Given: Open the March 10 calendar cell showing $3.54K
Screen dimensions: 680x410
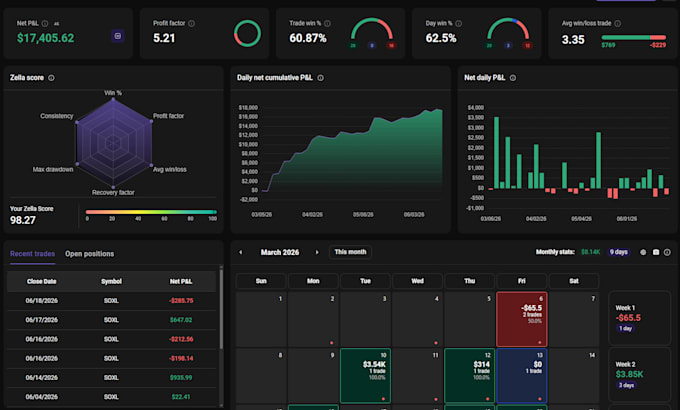Looking at the screenshot, I should 365,376.
